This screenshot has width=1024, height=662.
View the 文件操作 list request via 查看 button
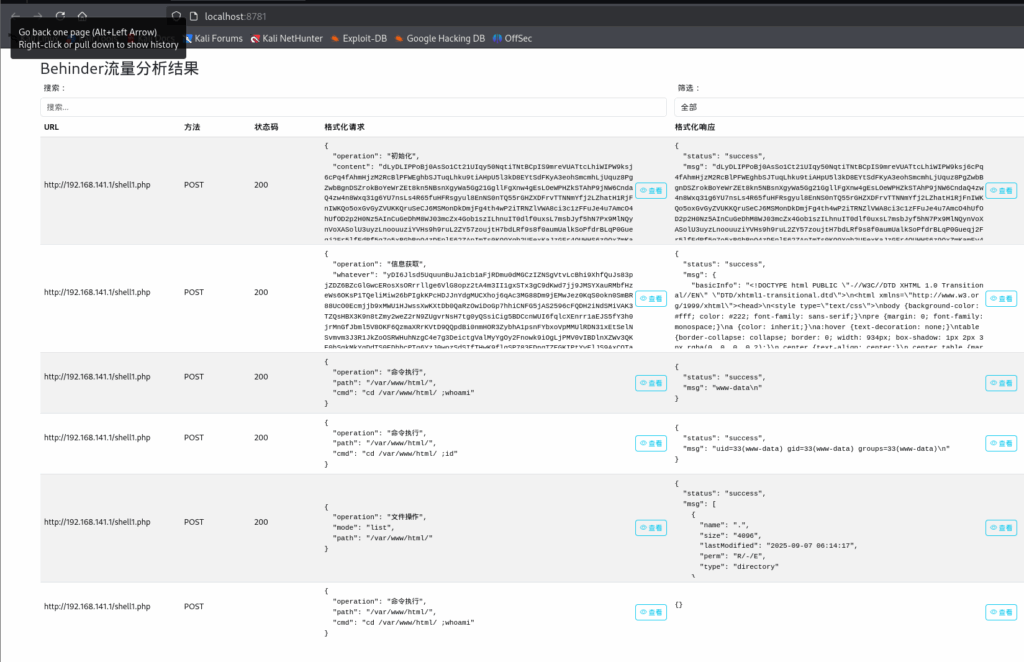click(x=651, y=528)
